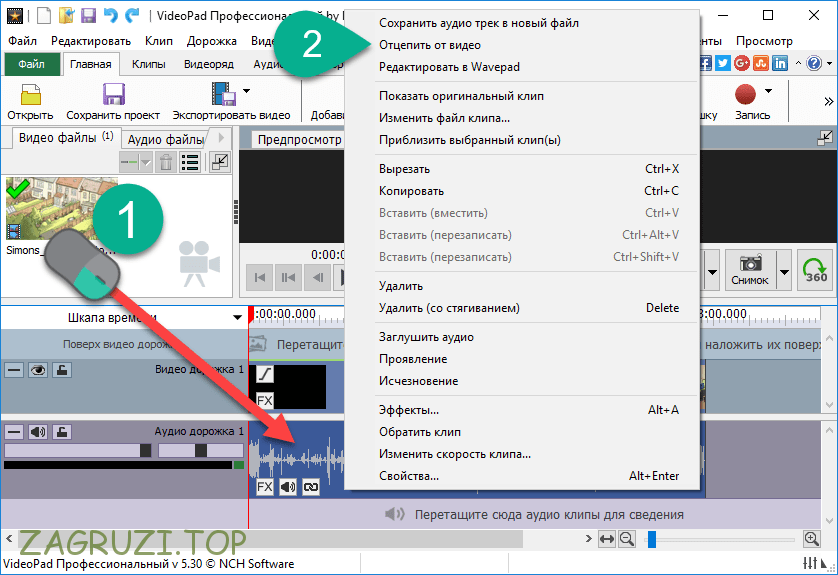
Task: Open the Аудио файлы tab
Action: pyautogui.click(x=166, y=140)
